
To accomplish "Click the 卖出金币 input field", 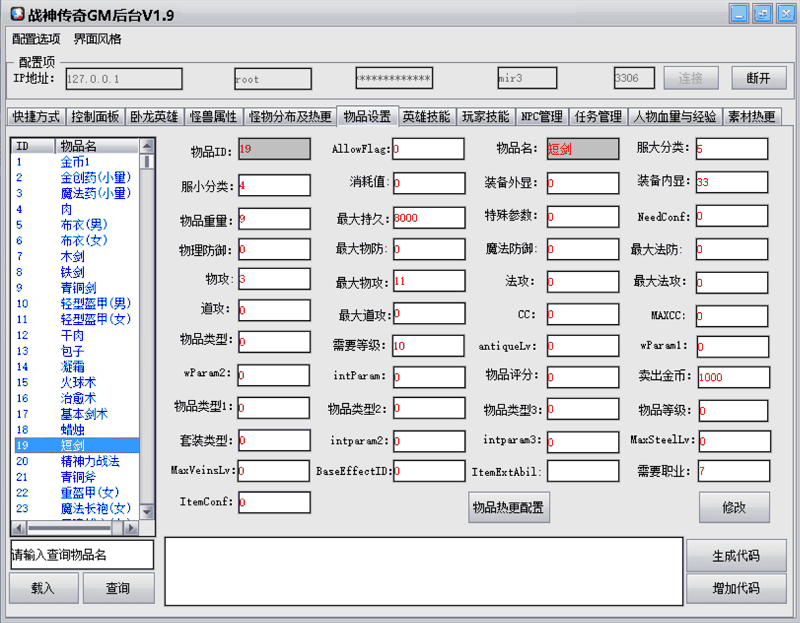I will coord(732,377).
